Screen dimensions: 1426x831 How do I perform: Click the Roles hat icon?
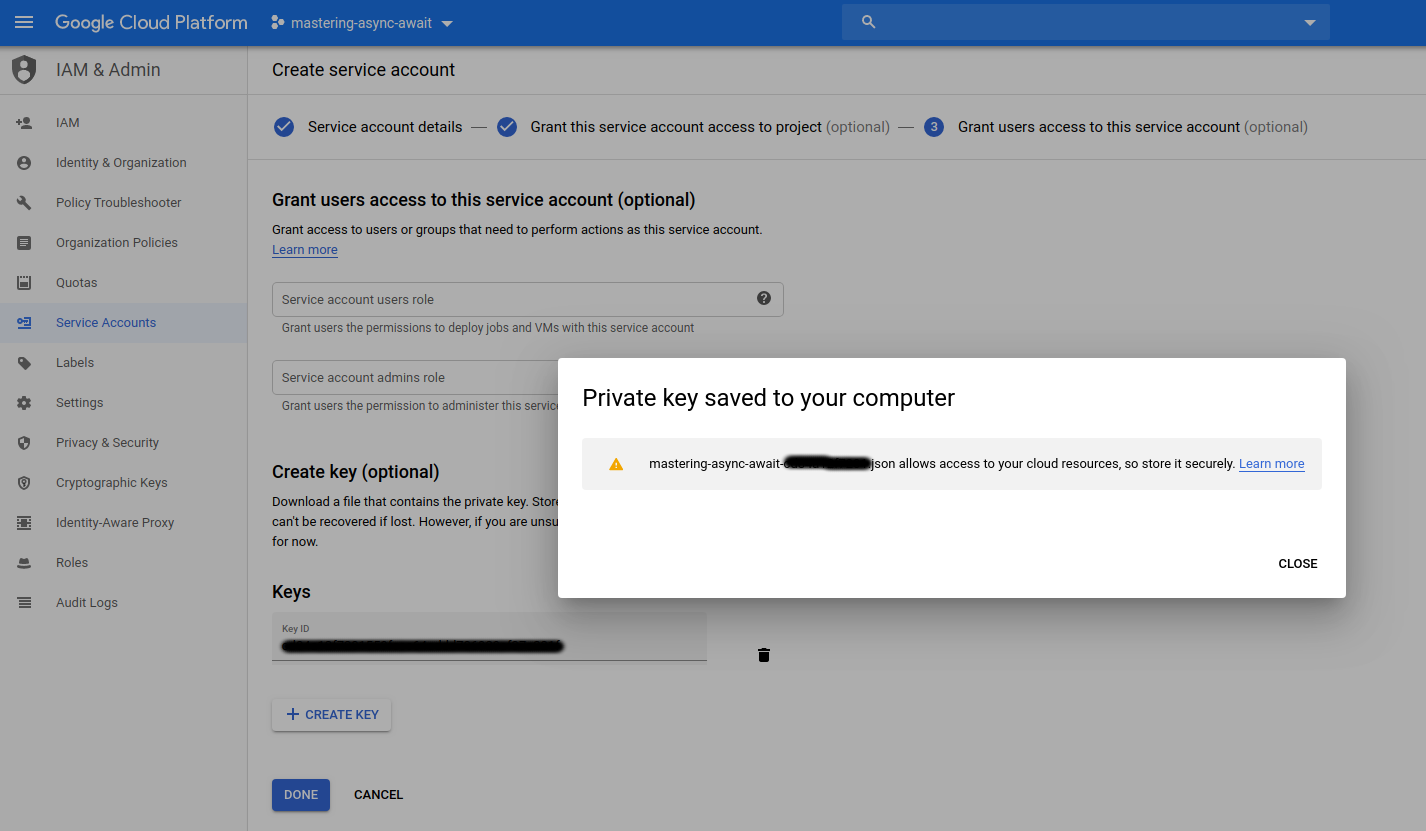(x=24, y=563)
